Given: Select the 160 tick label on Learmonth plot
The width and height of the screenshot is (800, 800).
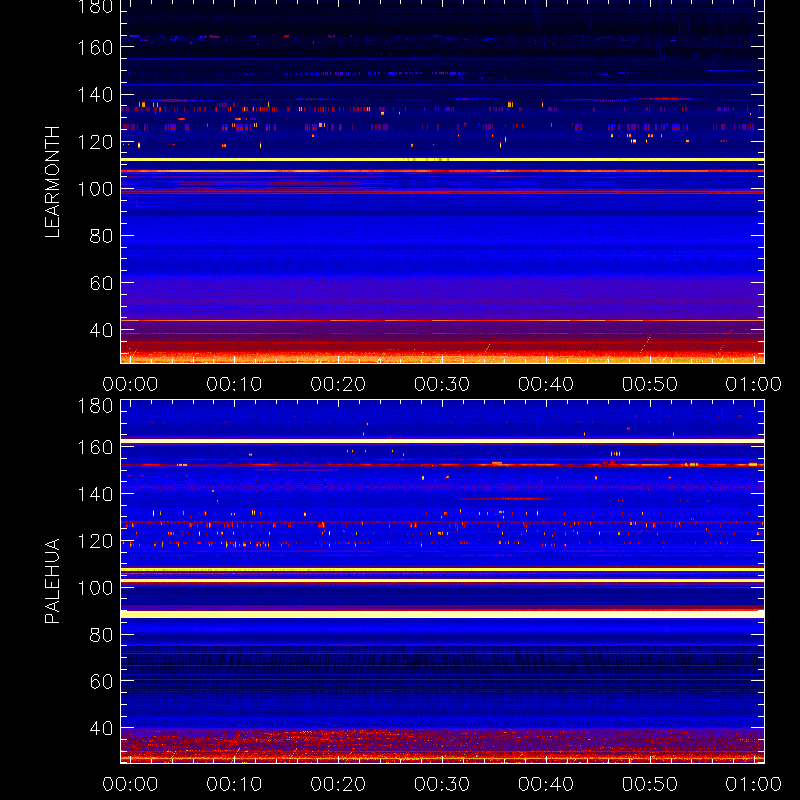Looking at the screenshot, I should pyautogui.click(x=95, y=48).
